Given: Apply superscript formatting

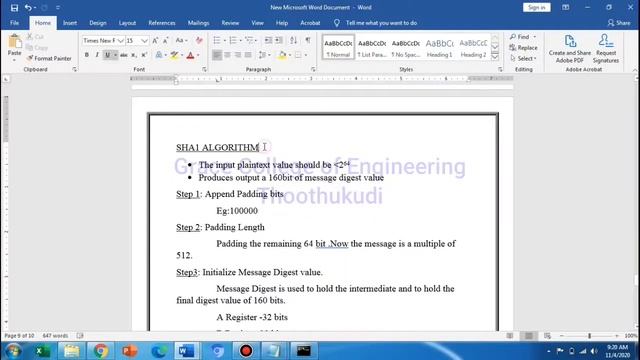Looking at the screenshot, I should coord(144,55).
